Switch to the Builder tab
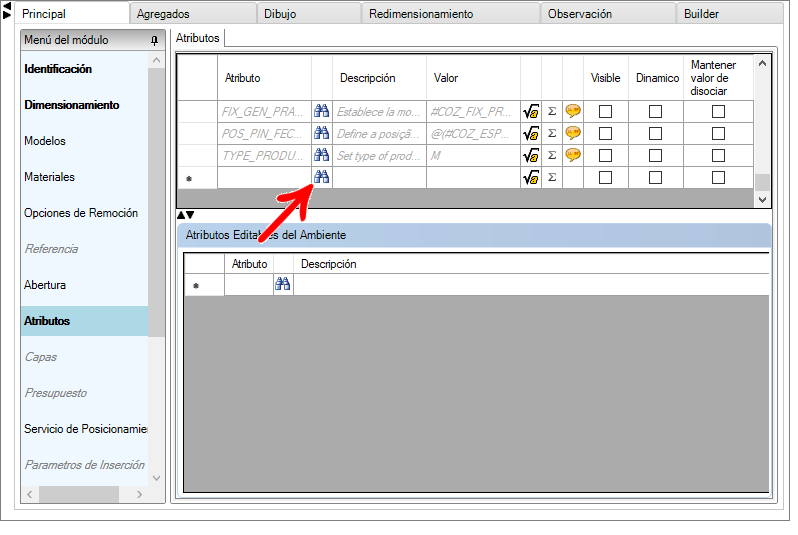The image size is (798, 535). point(730,14)
